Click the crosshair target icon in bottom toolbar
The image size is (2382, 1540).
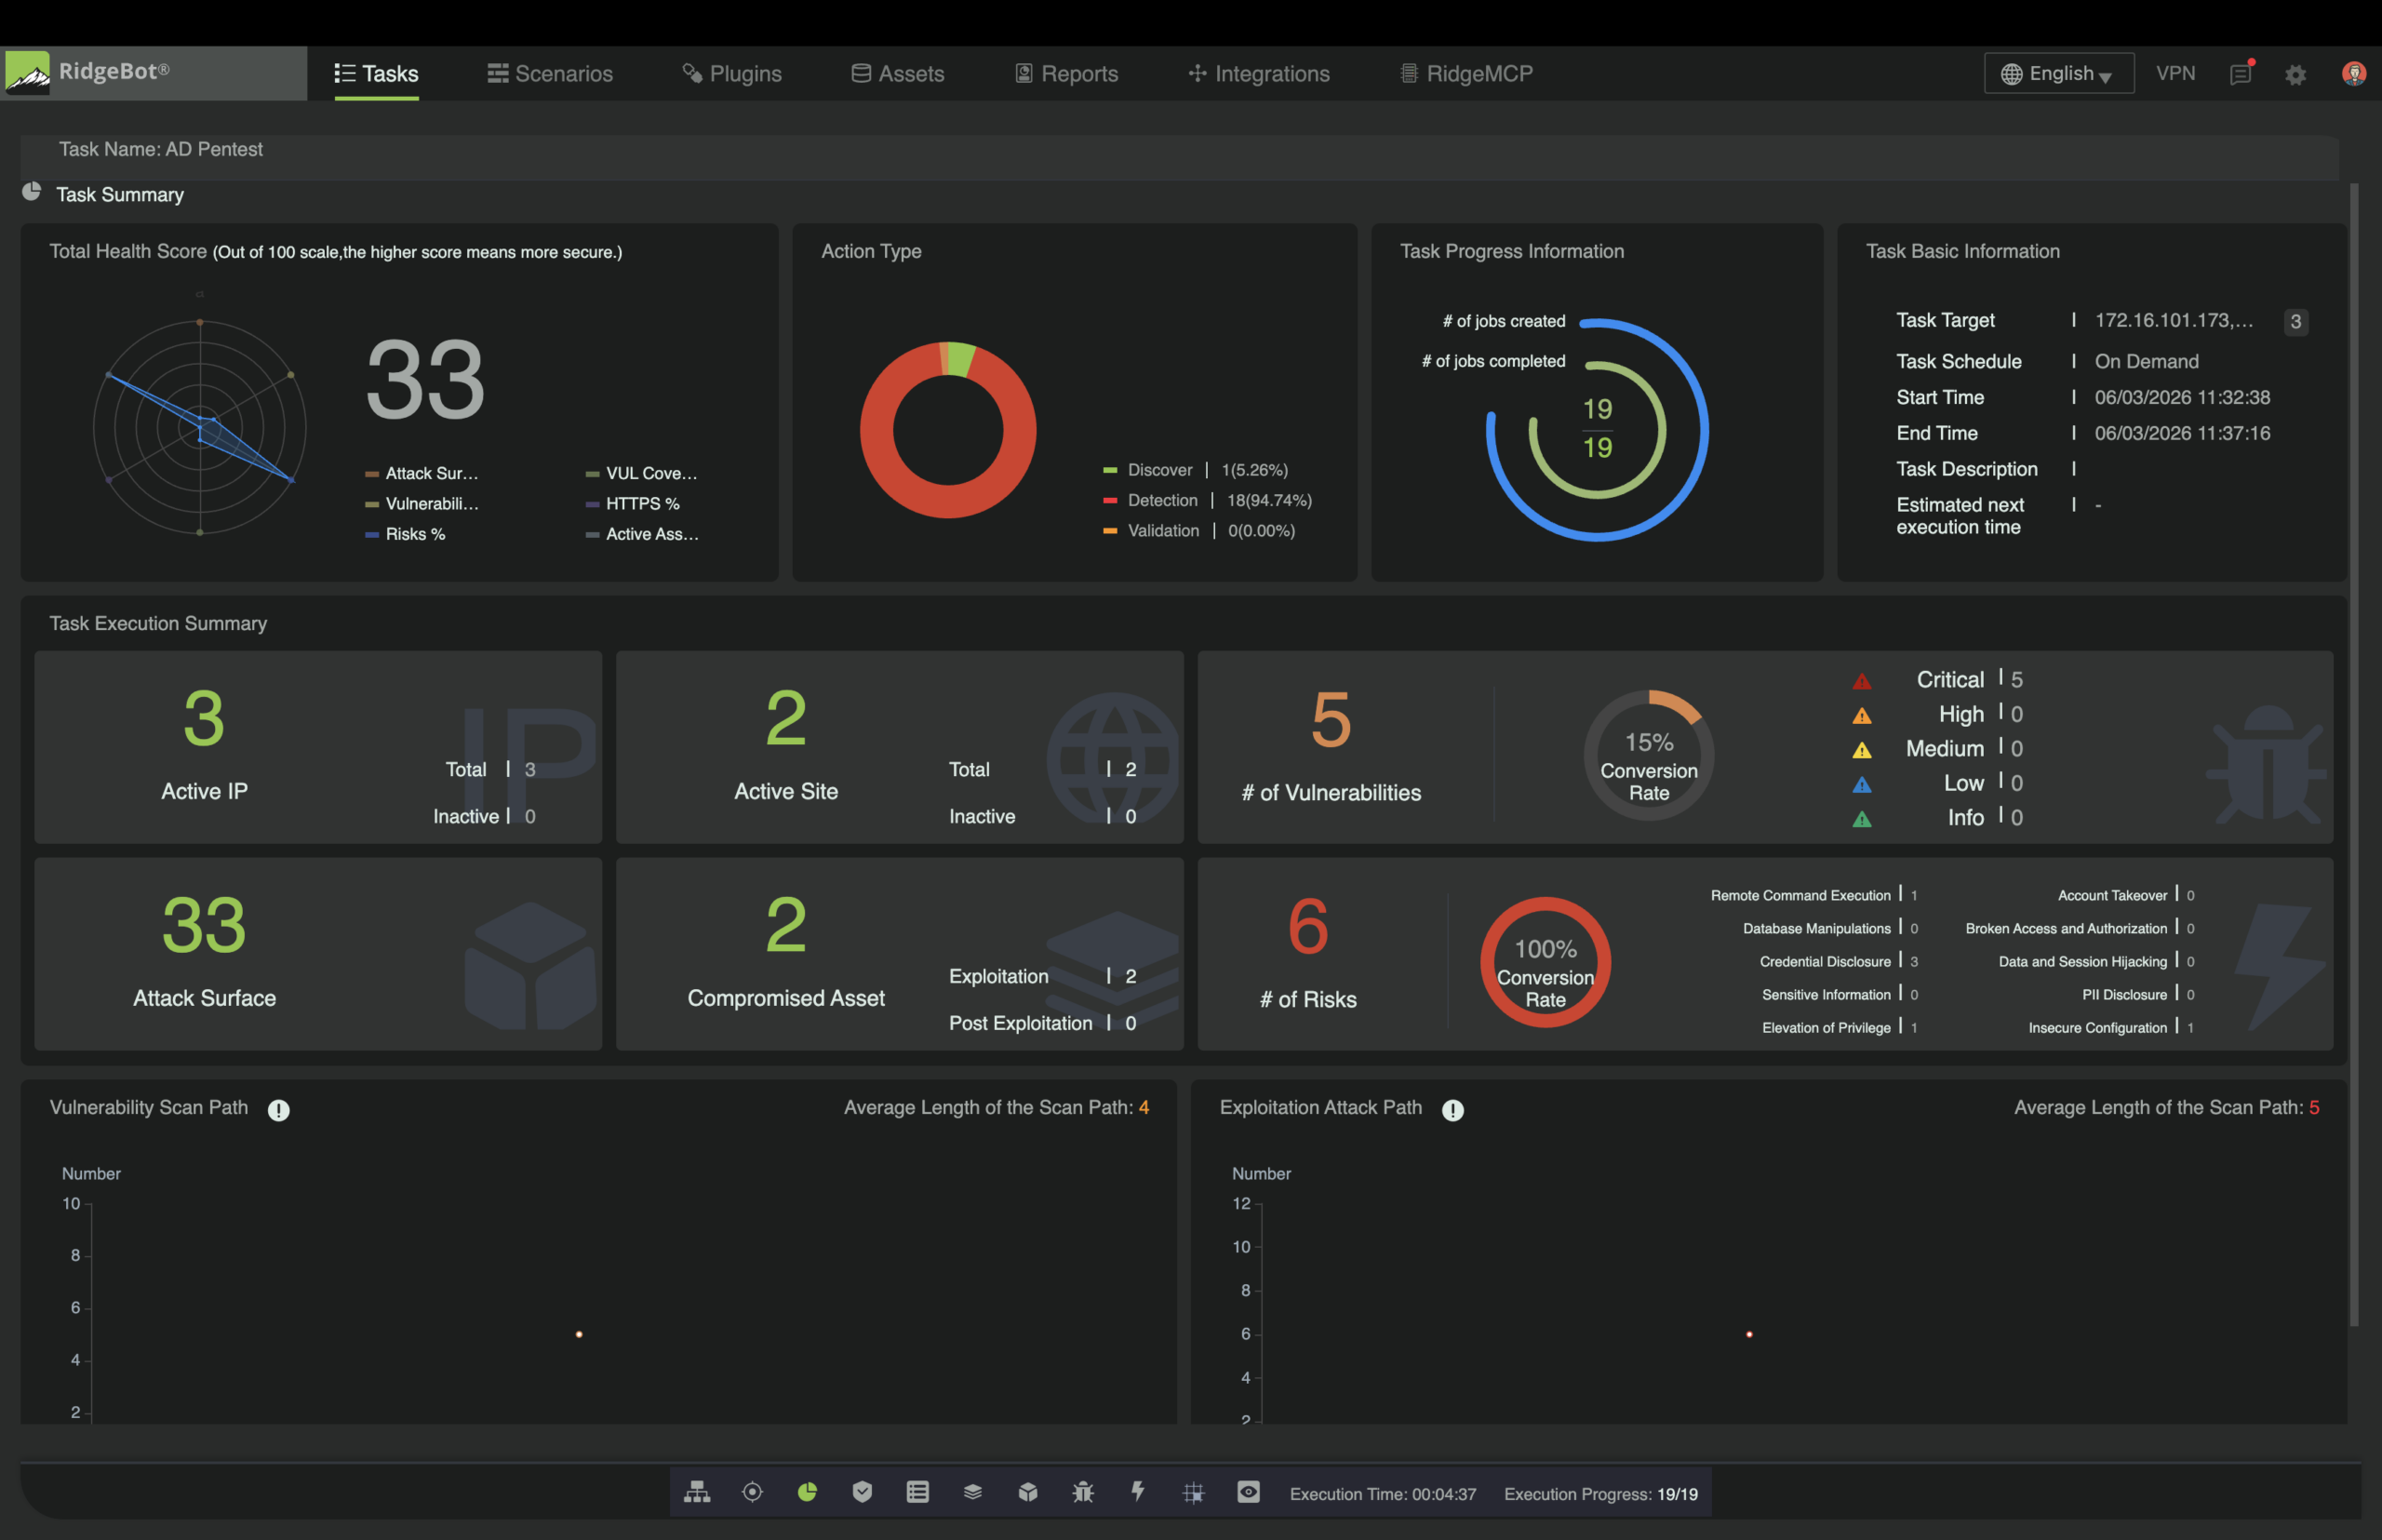tap(752, 1492)
